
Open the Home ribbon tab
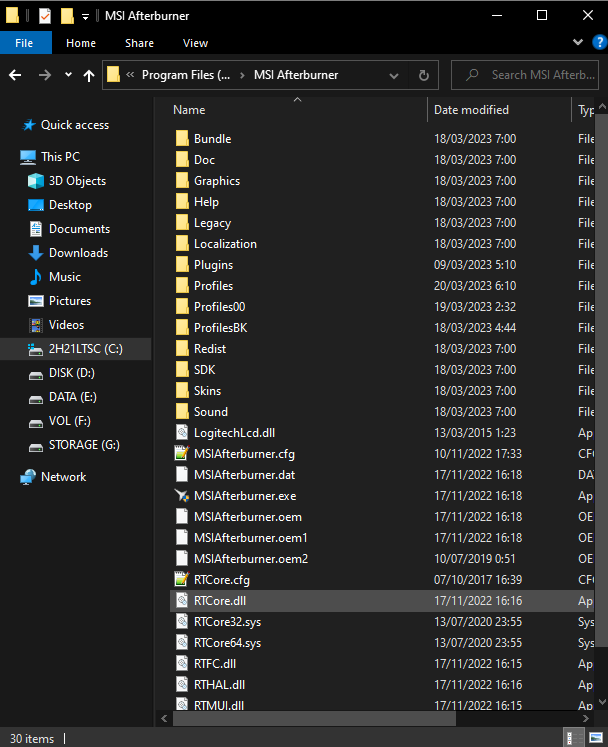pyautogui.click(x=81, y=43)
